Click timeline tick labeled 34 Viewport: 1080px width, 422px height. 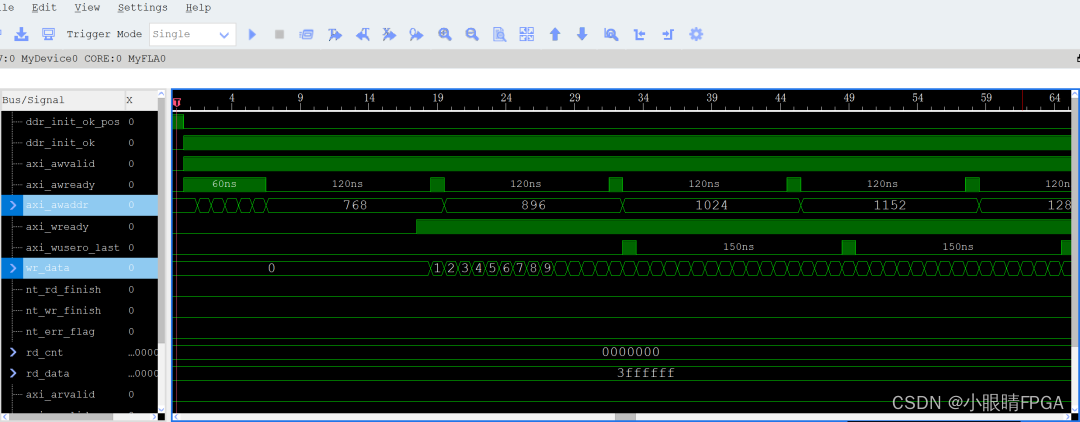(643, 98)
